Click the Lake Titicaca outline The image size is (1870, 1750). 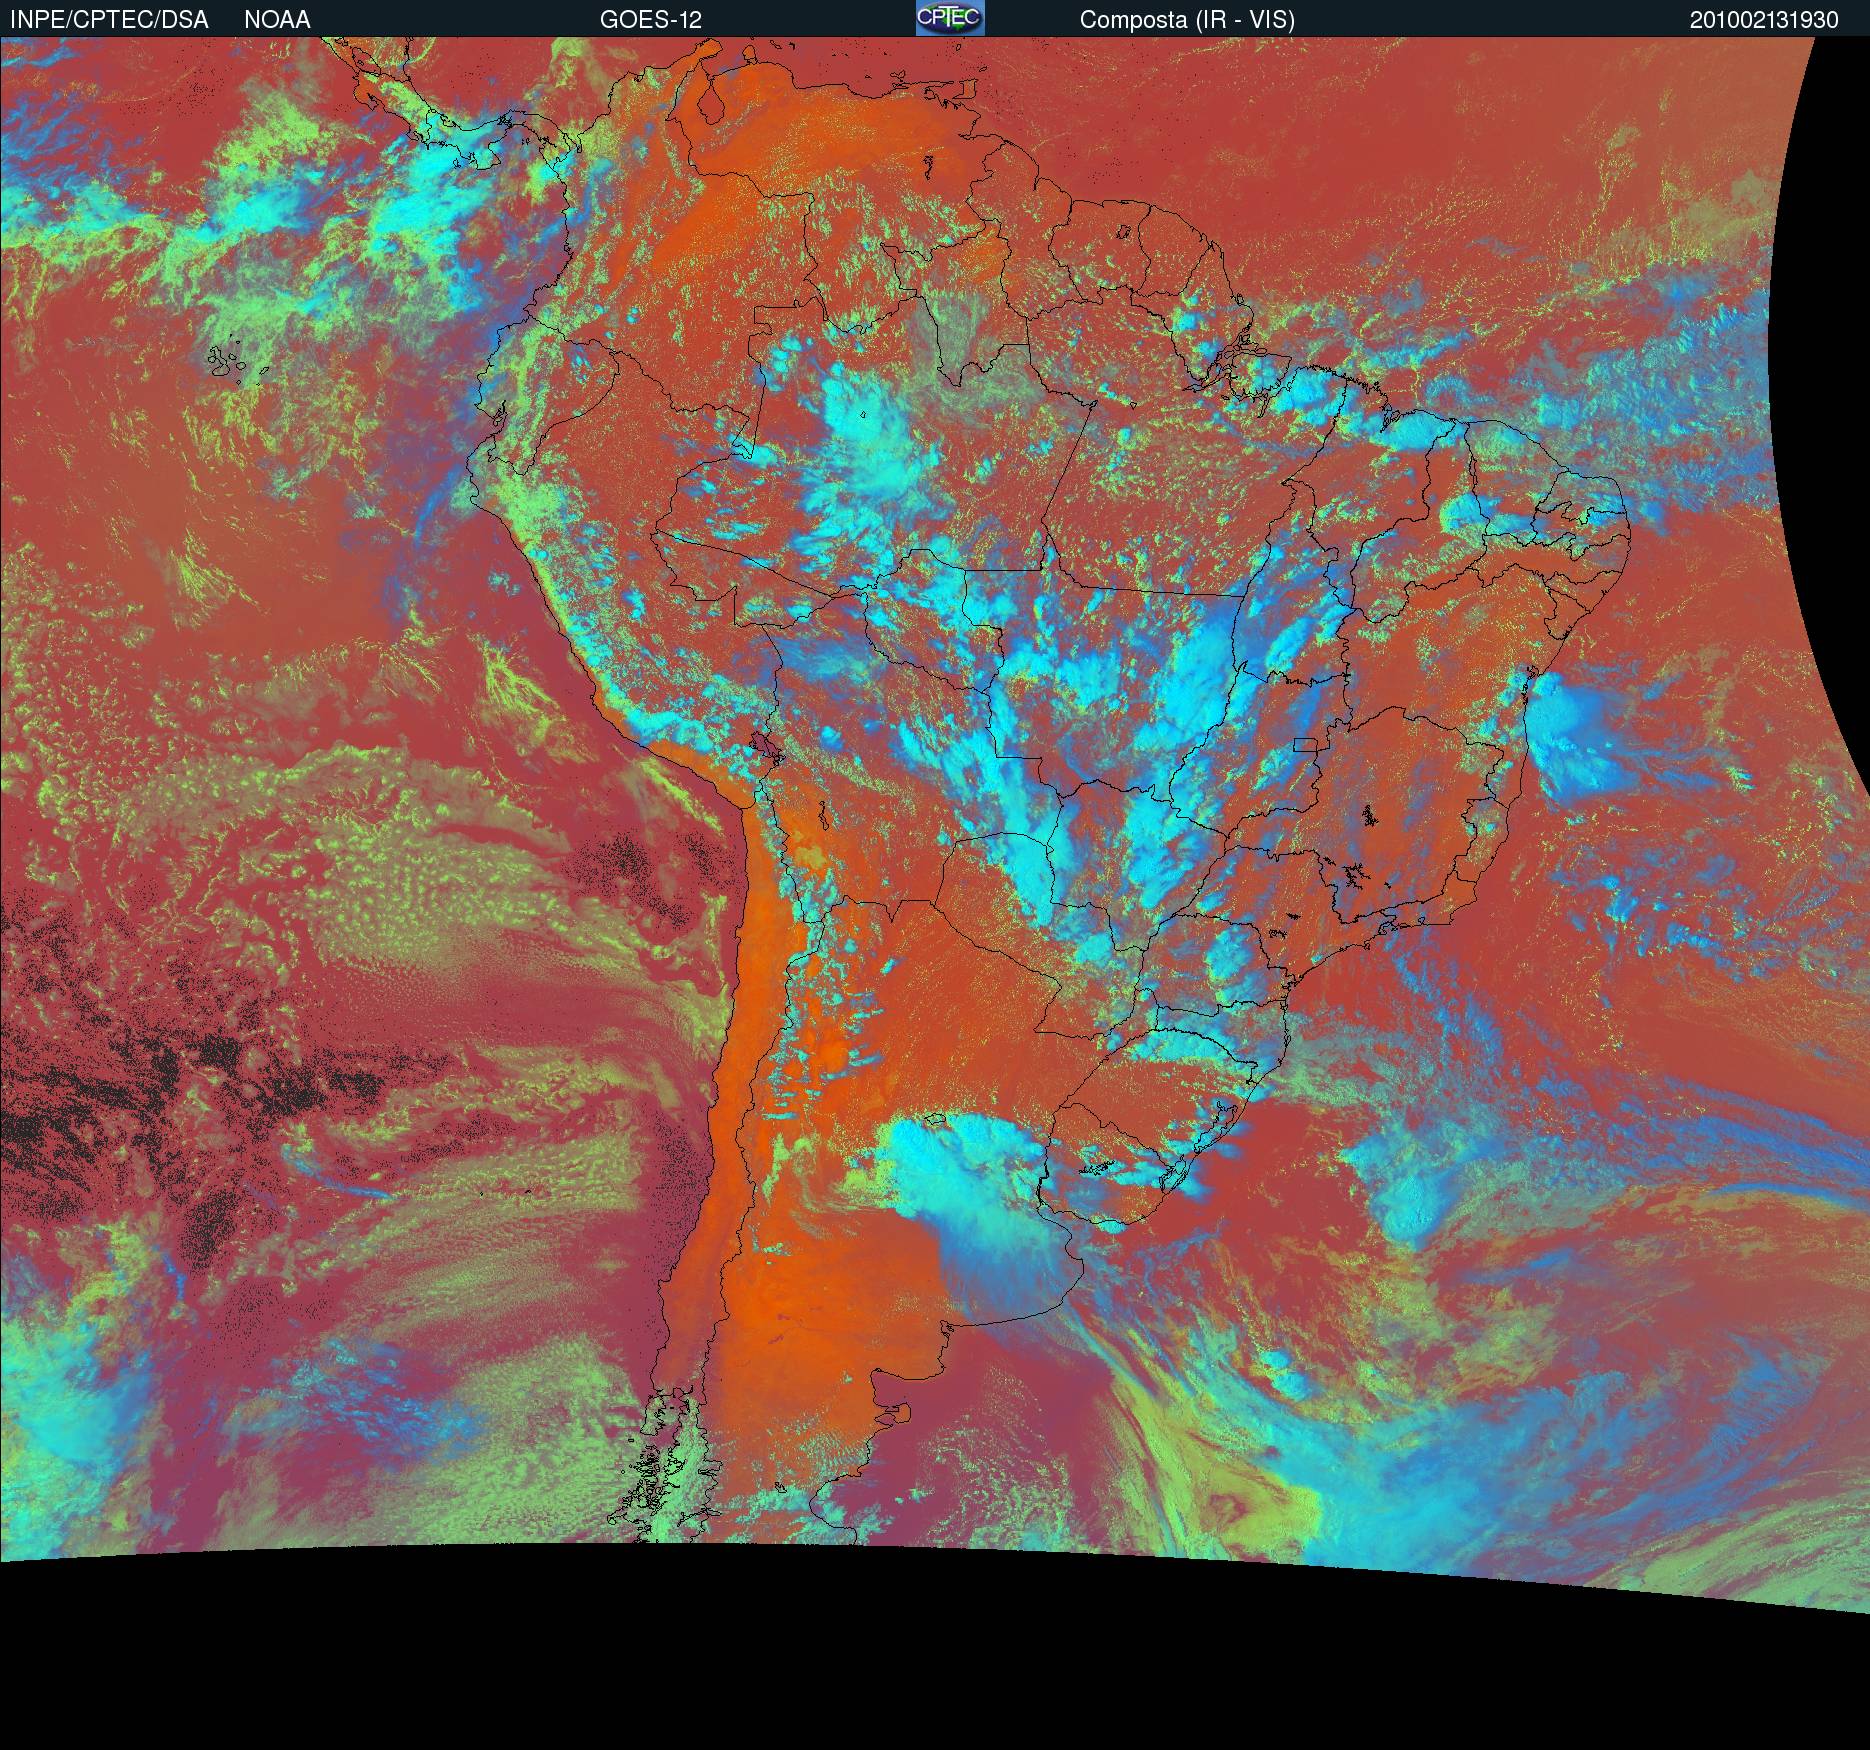(x=768, y=745)
